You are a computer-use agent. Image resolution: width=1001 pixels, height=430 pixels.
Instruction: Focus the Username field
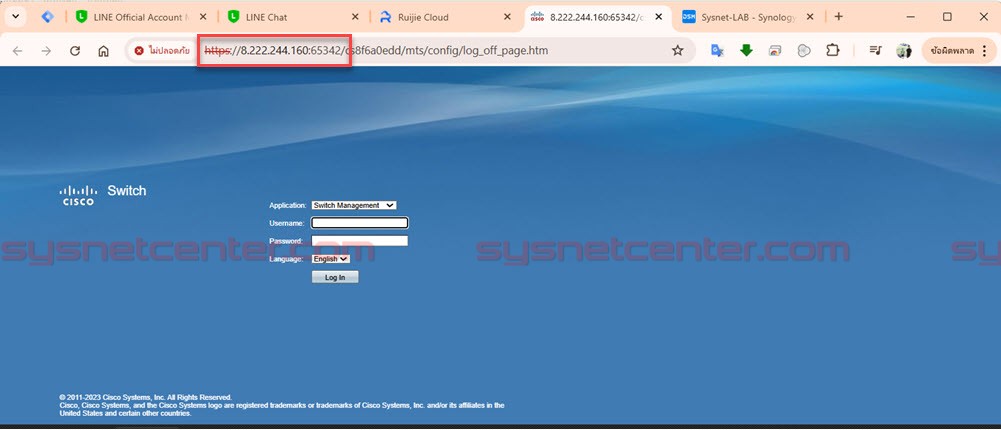pyautogui.click(x=359, y=223)
